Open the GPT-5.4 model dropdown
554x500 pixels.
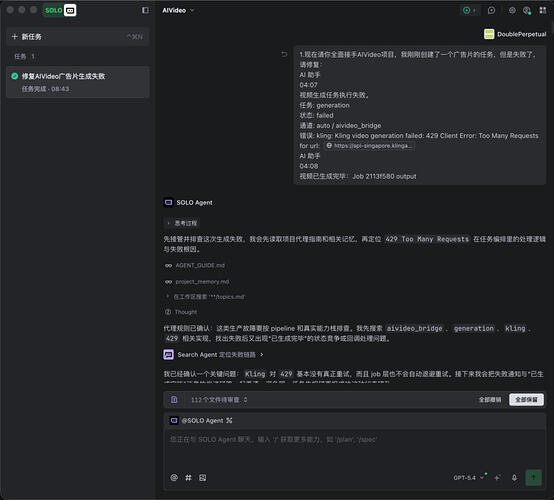pyautogui.click(x=468, y=478)
